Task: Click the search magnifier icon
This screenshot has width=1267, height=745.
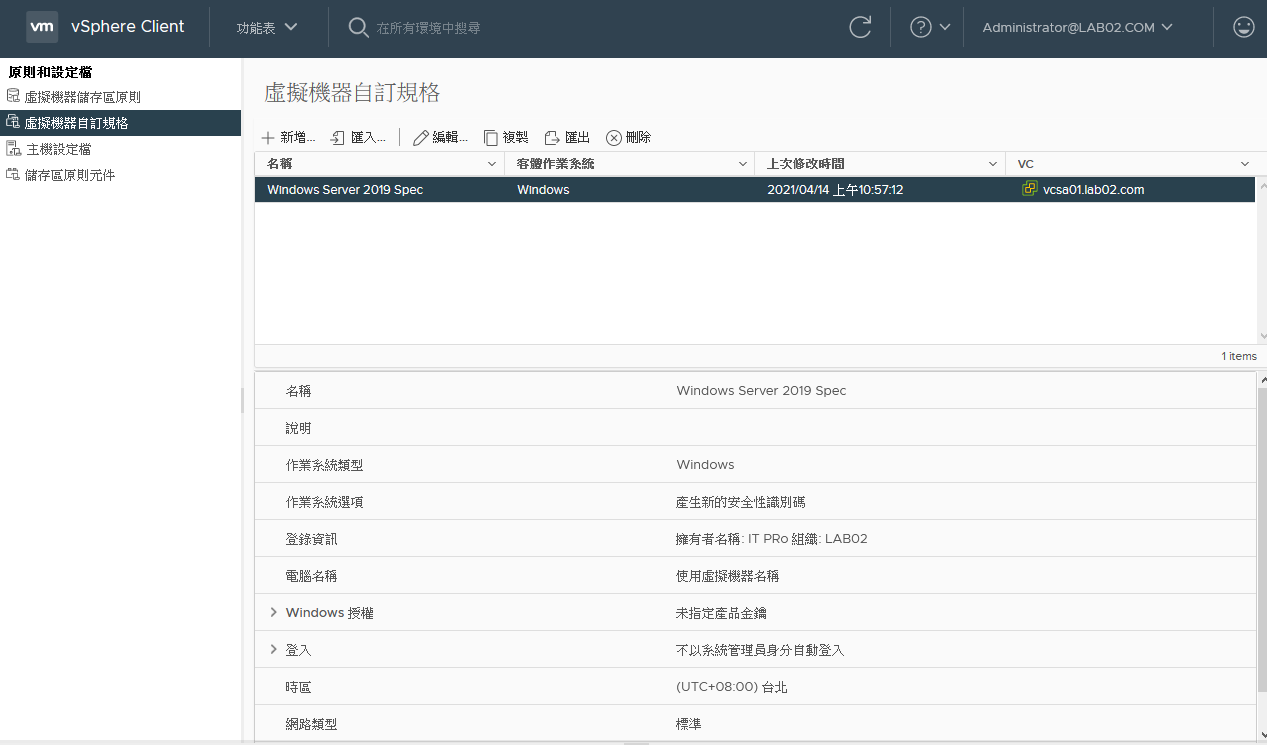Action: pyautogui.click(x=358, y=28)
